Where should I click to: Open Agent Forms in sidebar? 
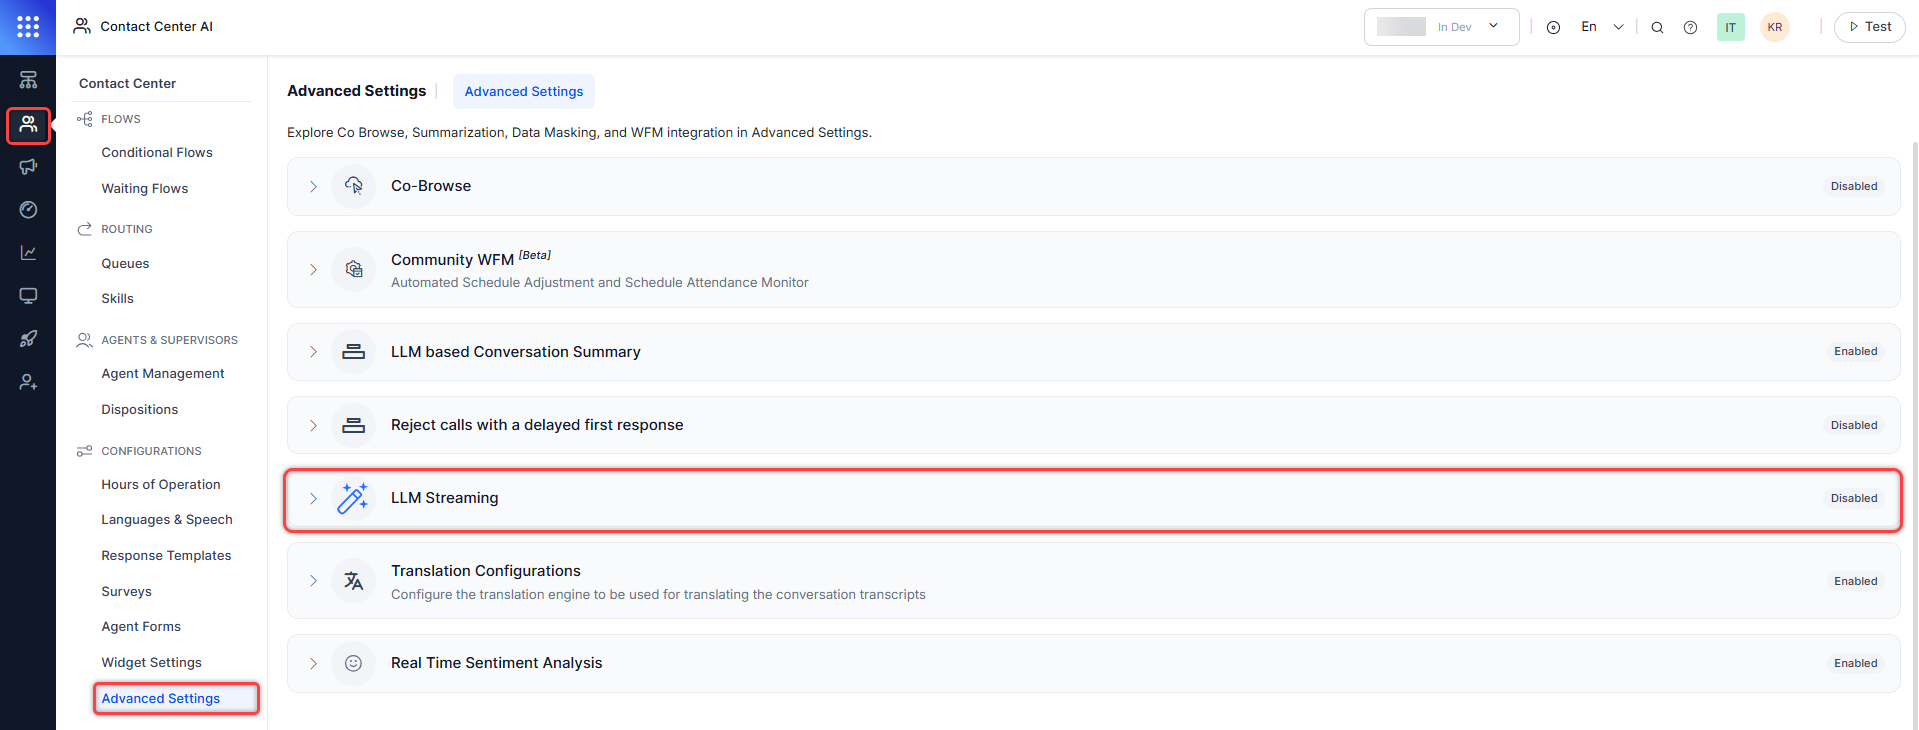[x=141, y=627]
